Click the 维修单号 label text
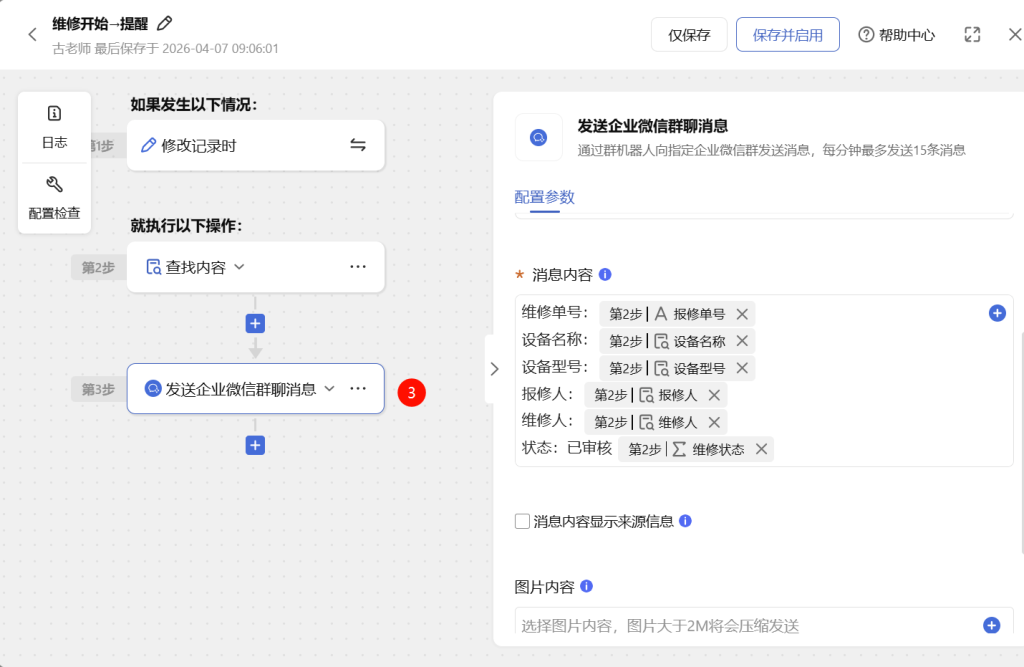Screen dimensions: 1024x667 point(552,313)
